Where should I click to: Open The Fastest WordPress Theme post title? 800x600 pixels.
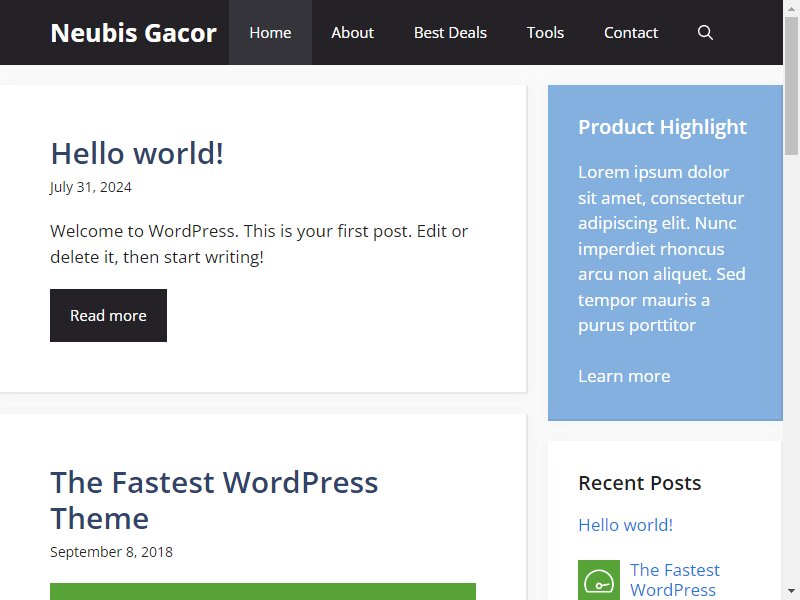(214, 500)
